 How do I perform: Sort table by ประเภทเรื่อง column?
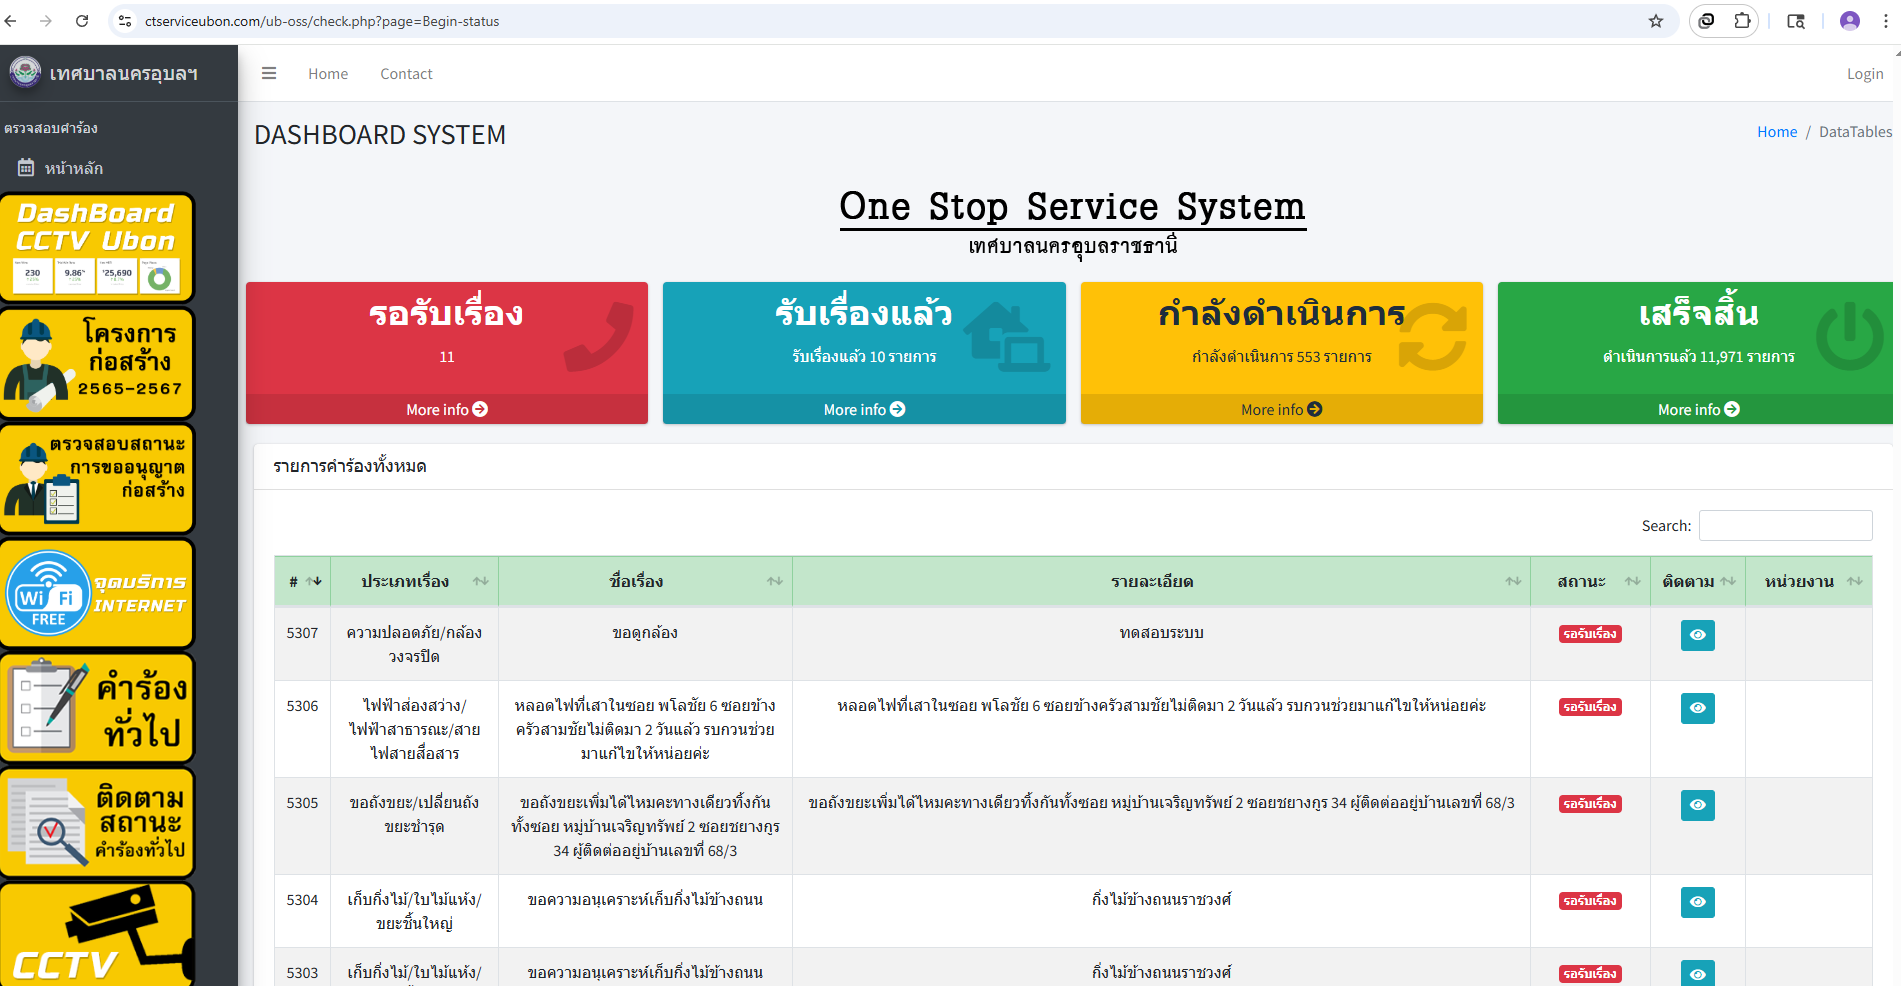[414, 581]
